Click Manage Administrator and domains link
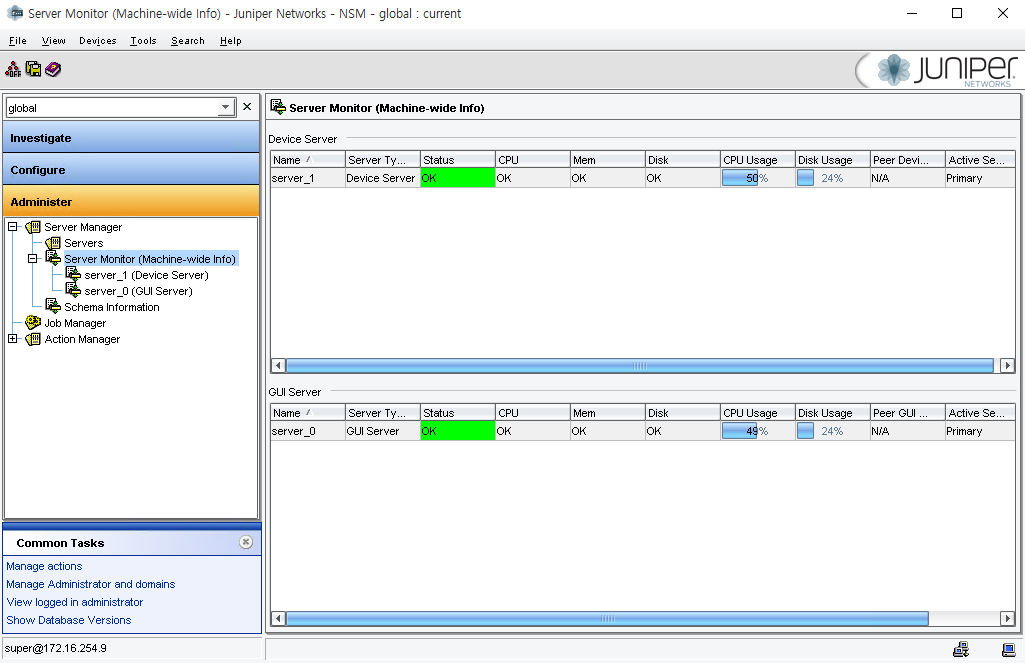Viewport: 1025px width, 663px height. 91,584
